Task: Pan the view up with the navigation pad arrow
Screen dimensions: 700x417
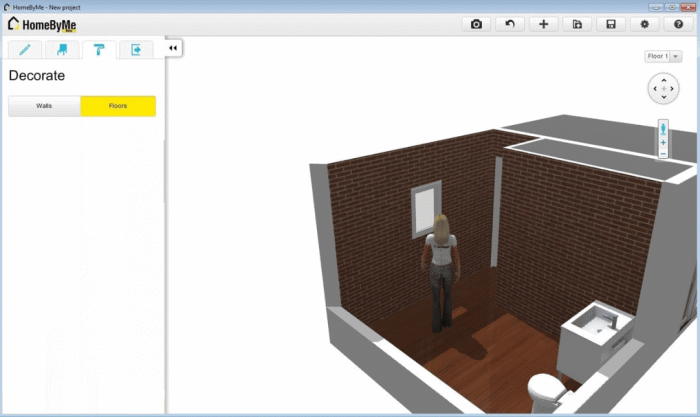Action: 664,80
